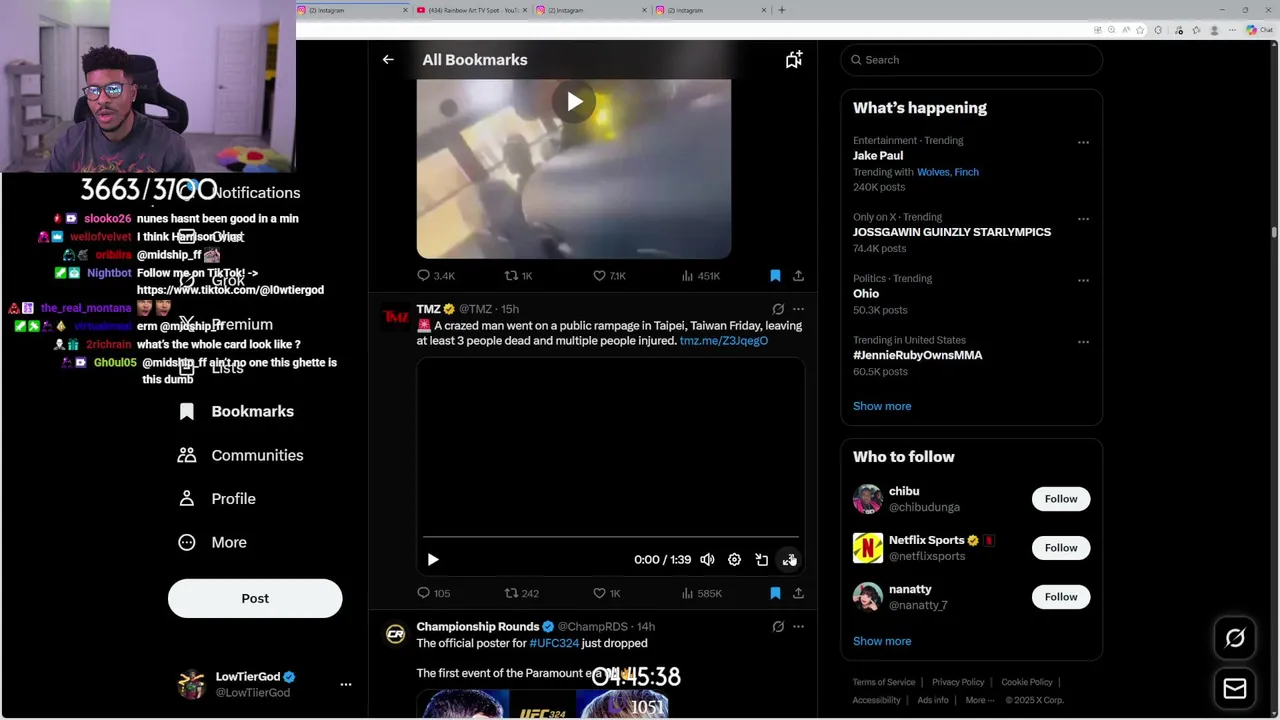Open the Jake Paul trending topic
The image size is (1280, 720).
pyautogui.click(x=878, y=156)
